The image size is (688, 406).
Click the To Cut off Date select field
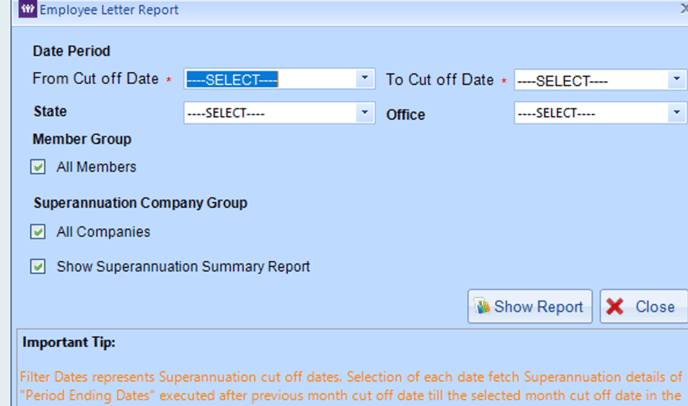pos(601,80)
